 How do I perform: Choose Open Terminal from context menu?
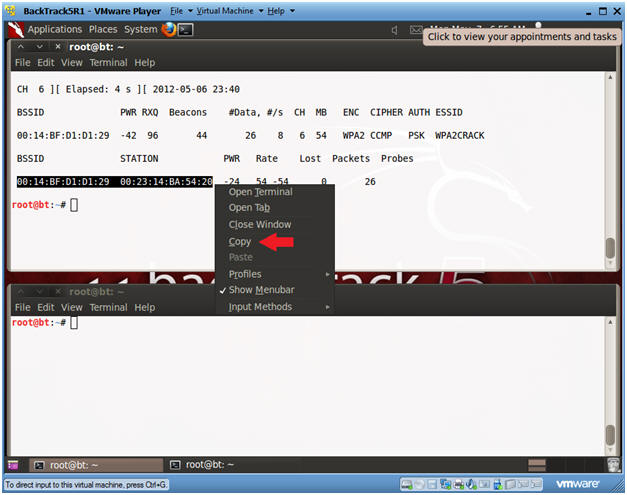click(x=260, y=192)
